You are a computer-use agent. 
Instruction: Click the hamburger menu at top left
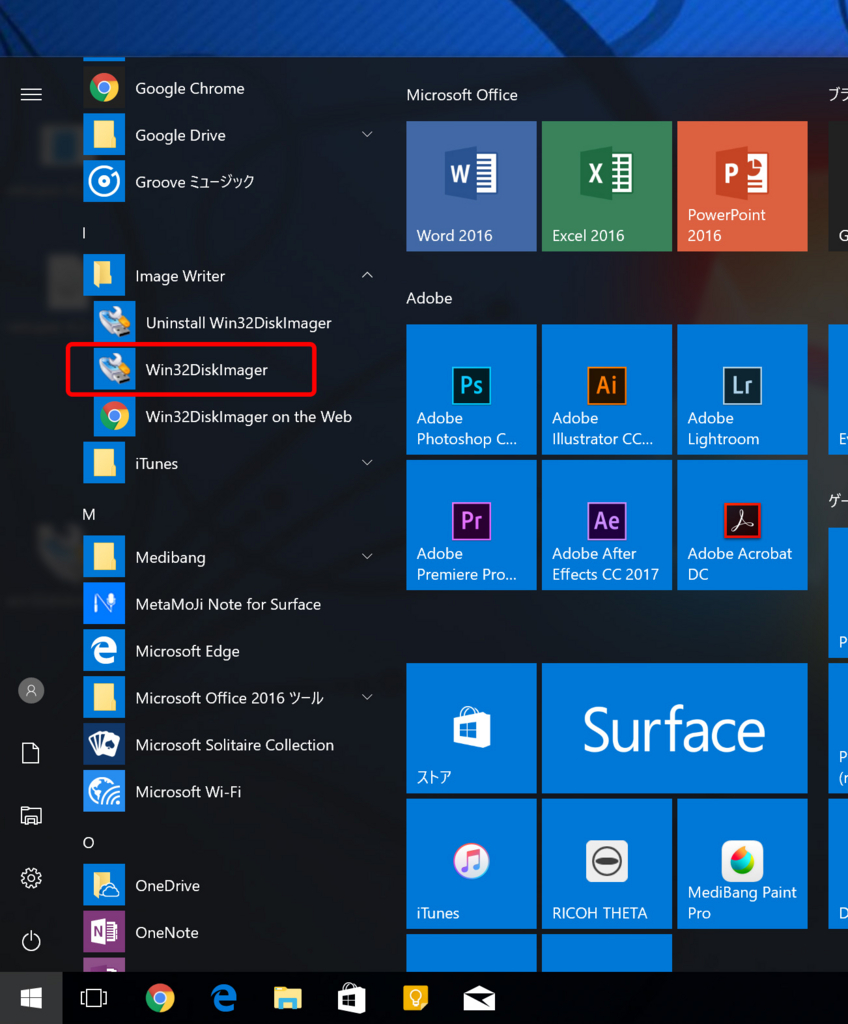[x=31, y=95]
